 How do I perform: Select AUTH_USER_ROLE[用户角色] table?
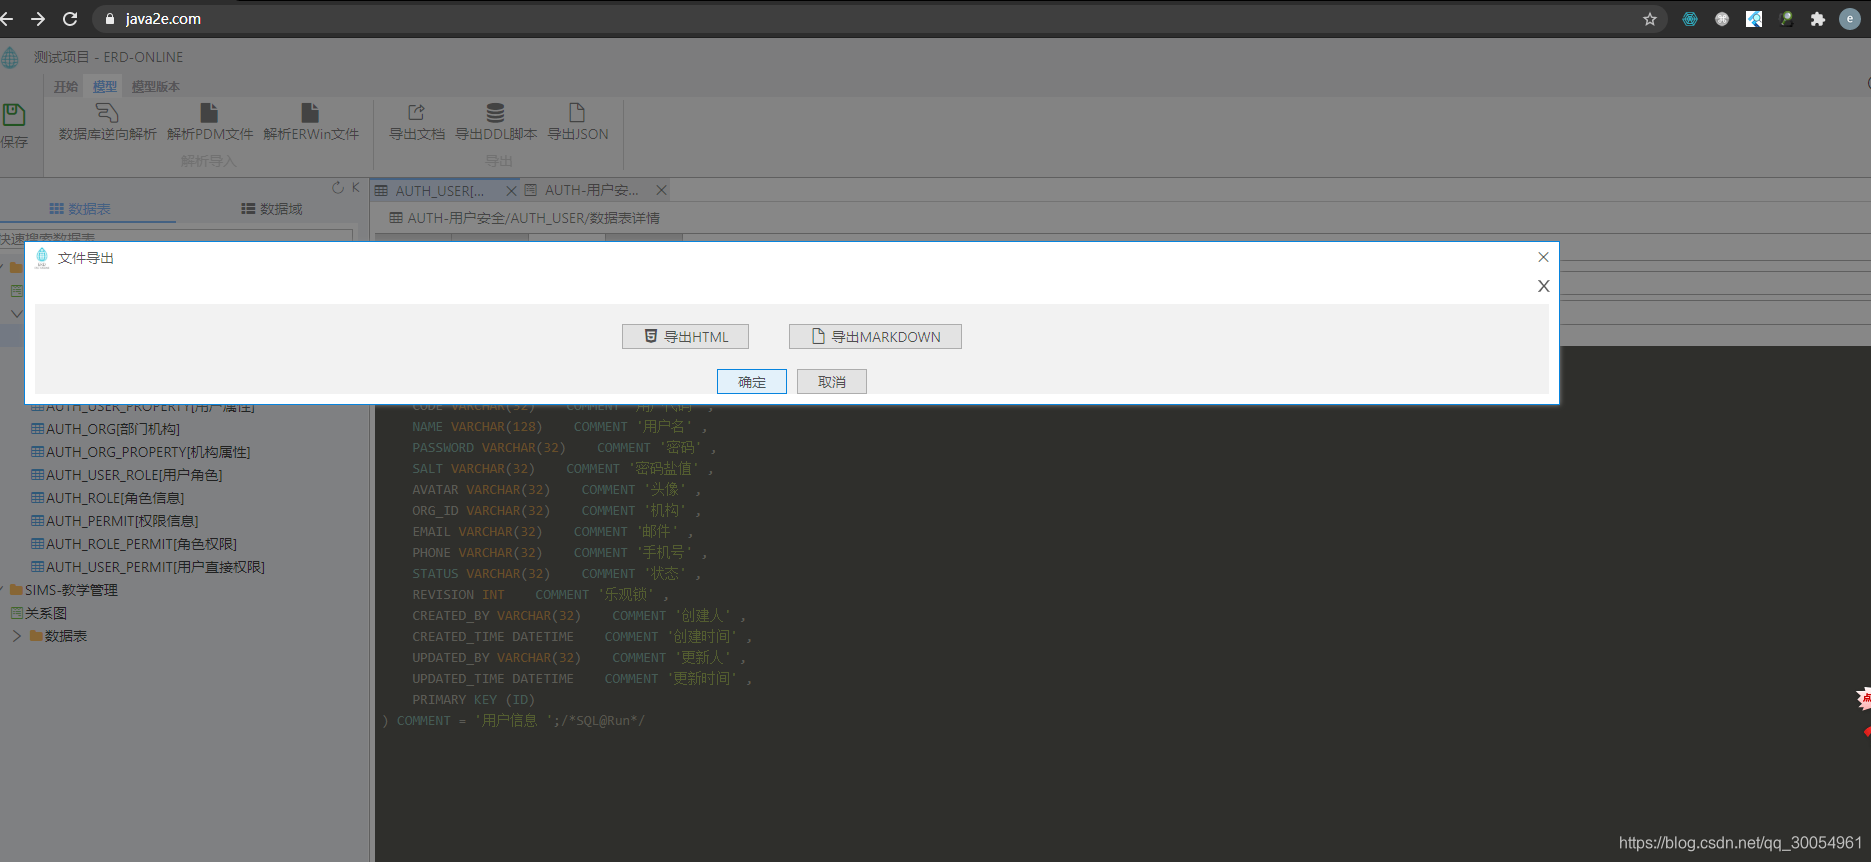[x=134, y=475]
